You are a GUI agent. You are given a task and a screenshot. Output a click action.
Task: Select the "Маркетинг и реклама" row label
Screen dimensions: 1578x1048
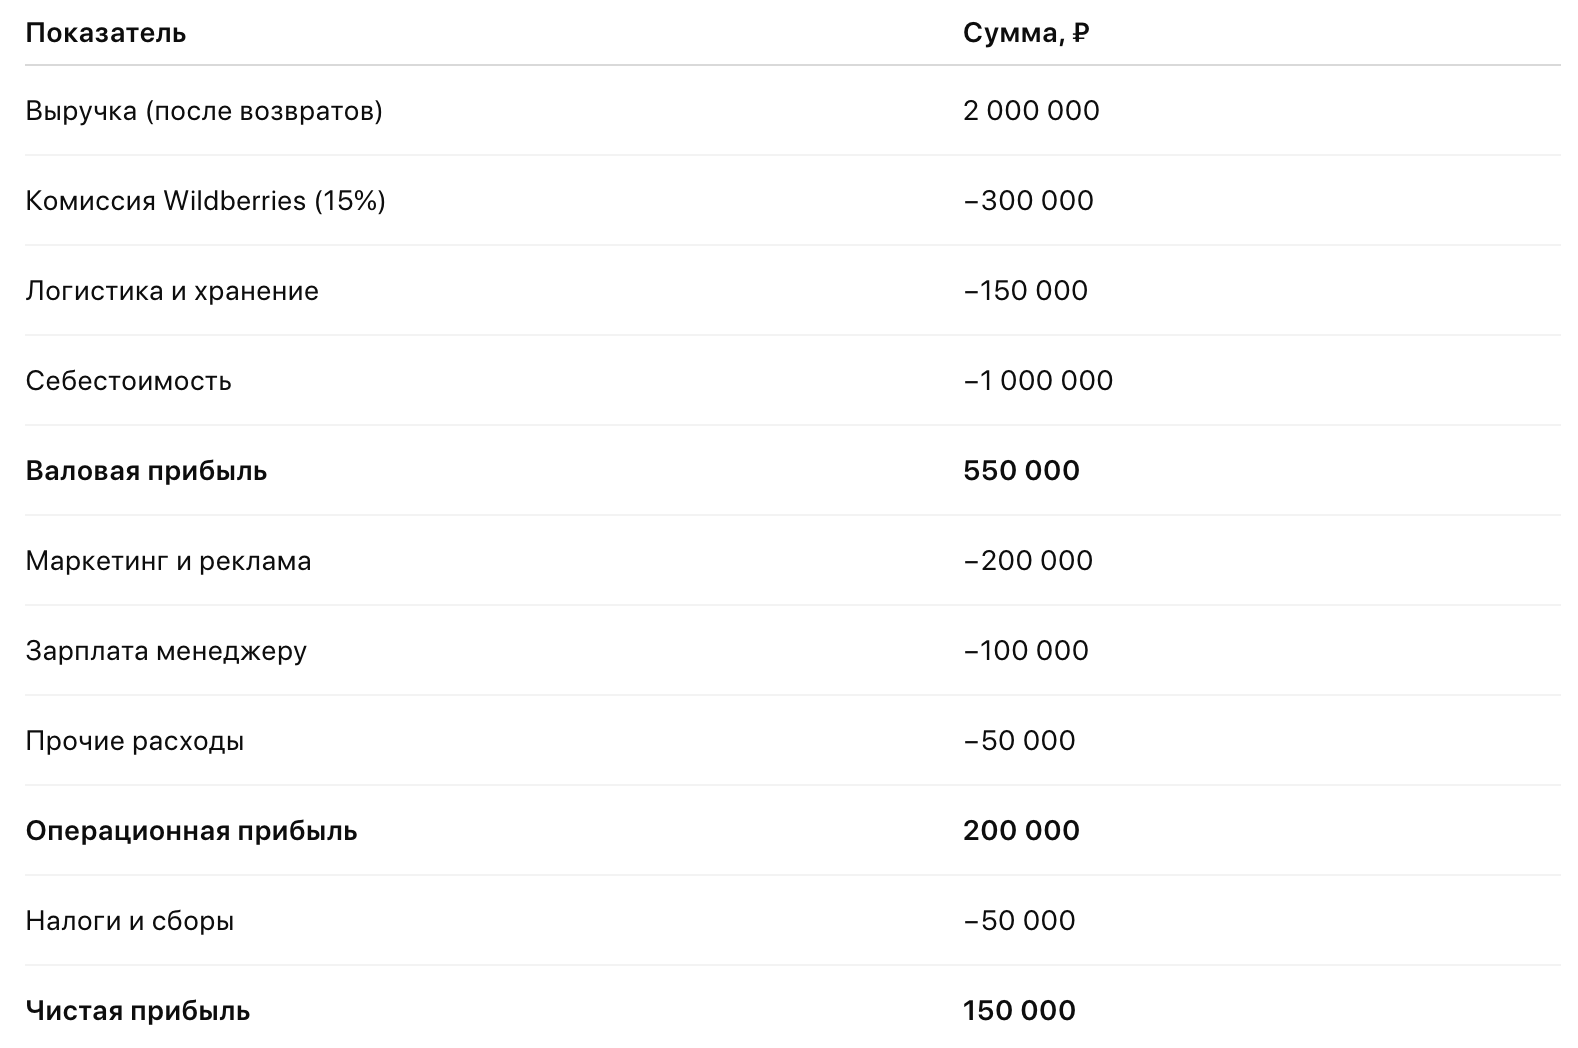(x=168, y=561)
